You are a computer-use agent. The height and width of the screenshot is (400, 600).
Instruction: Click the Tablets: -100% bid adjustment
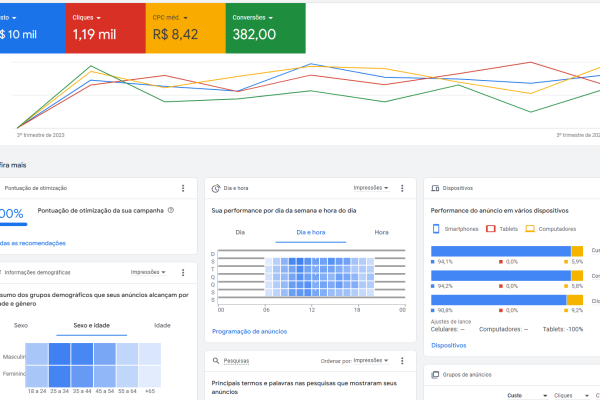(563, 329)
